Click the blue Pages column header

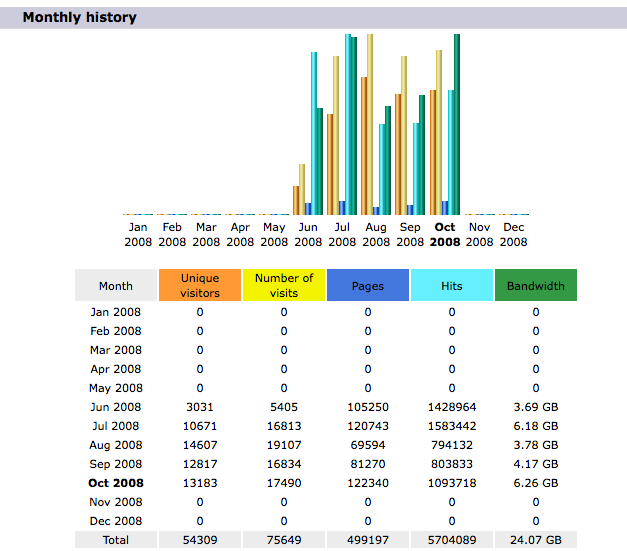(x=368, y=285)
